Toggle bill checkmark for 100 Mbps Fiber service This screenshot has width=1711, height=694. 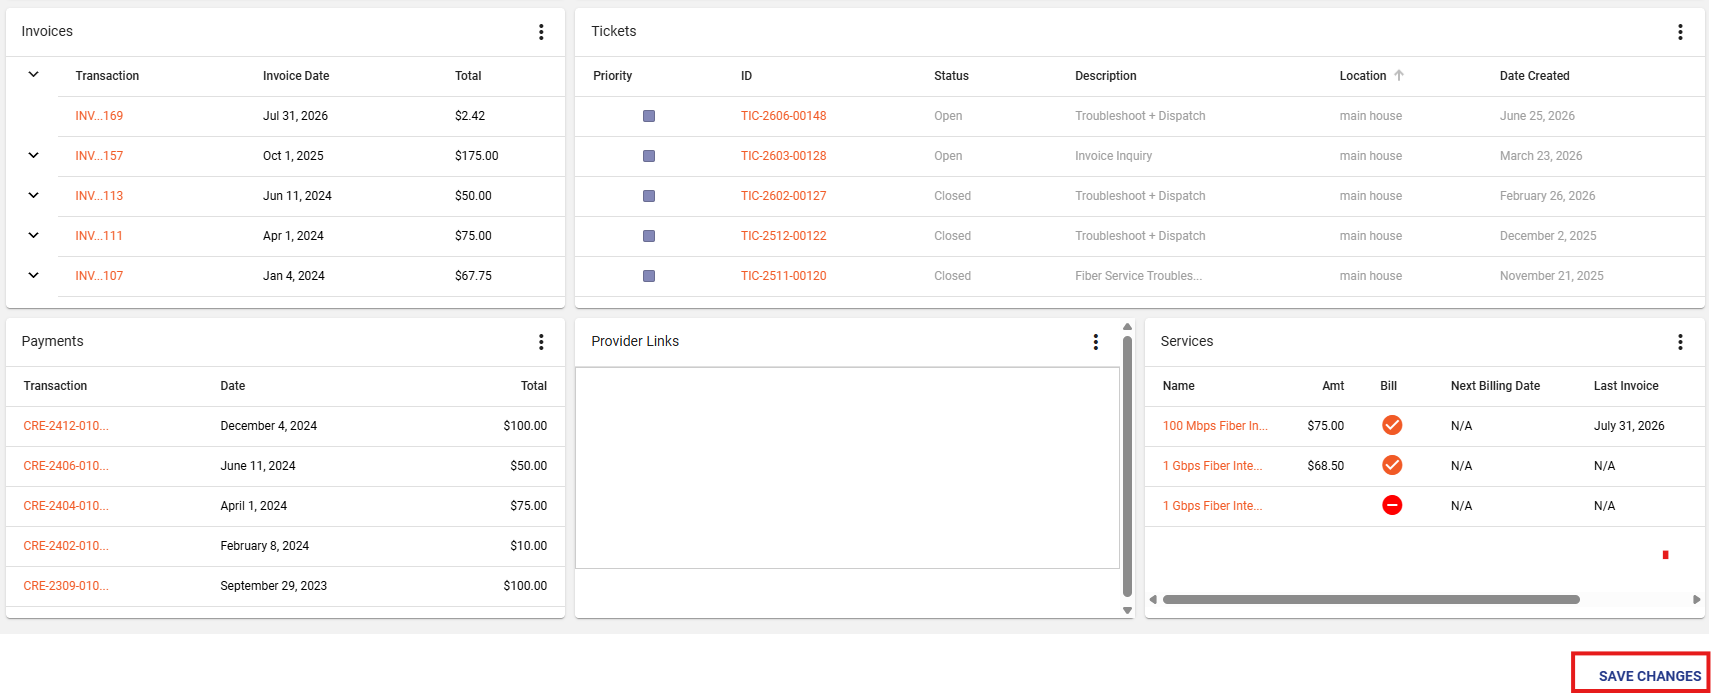[x=1392, y=425]
